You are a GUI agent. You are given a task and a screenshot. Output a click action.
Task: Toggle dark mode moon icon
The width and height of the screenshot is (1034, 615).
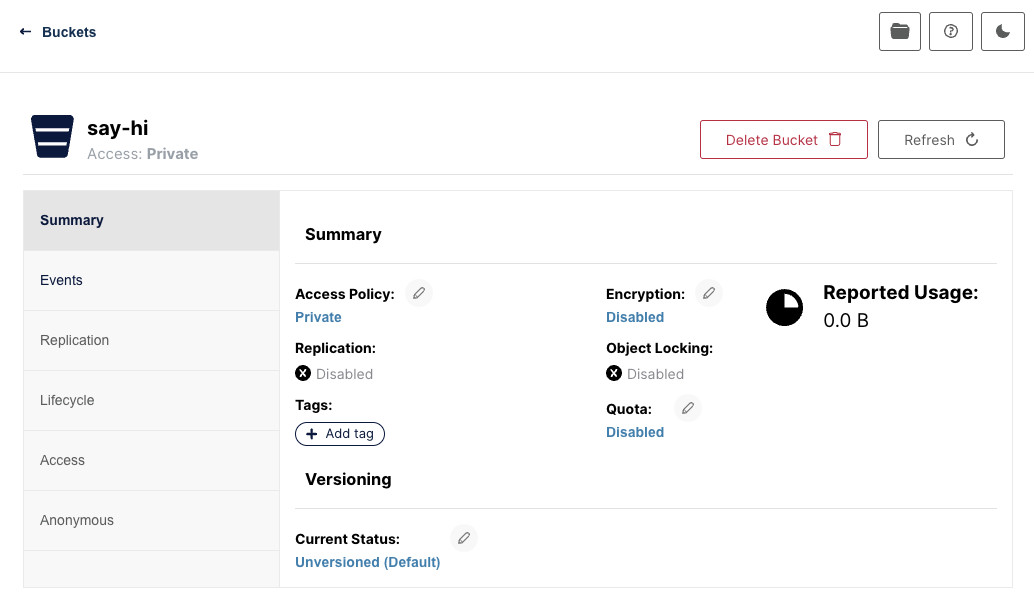(x=1003, y=32)
